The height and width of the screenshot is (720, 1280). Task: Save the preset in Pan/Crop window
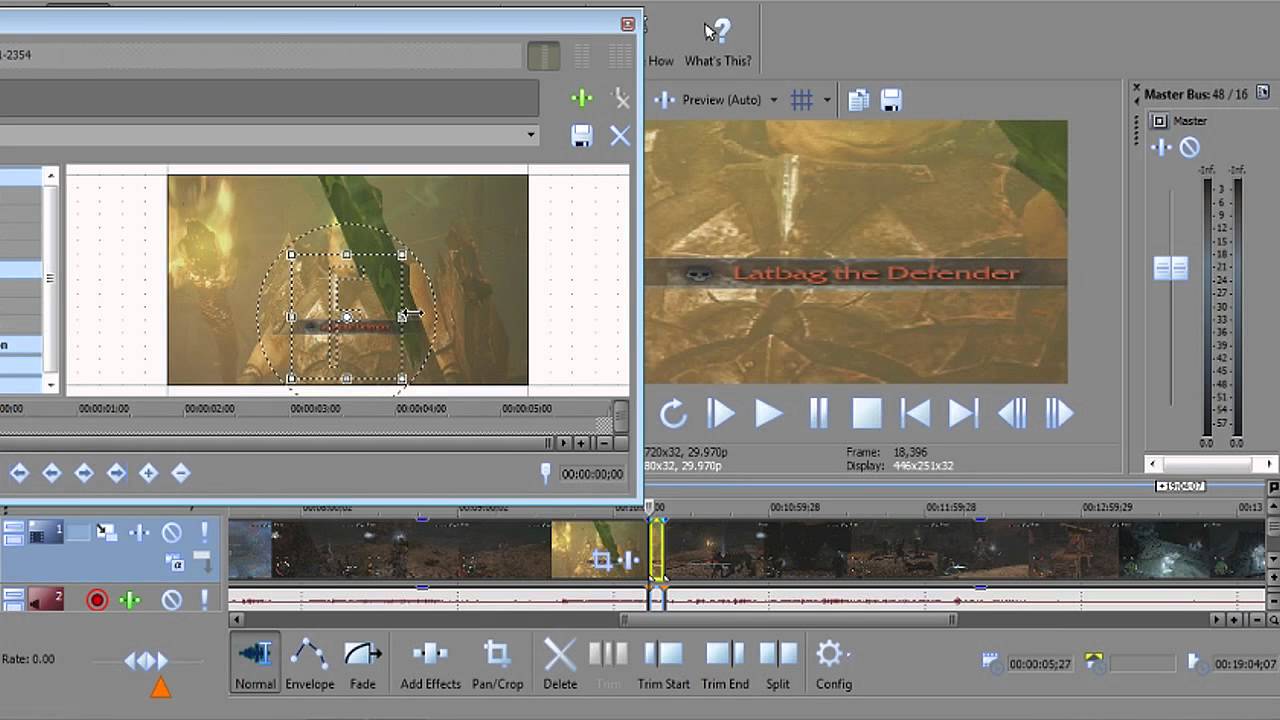[582, 136]
